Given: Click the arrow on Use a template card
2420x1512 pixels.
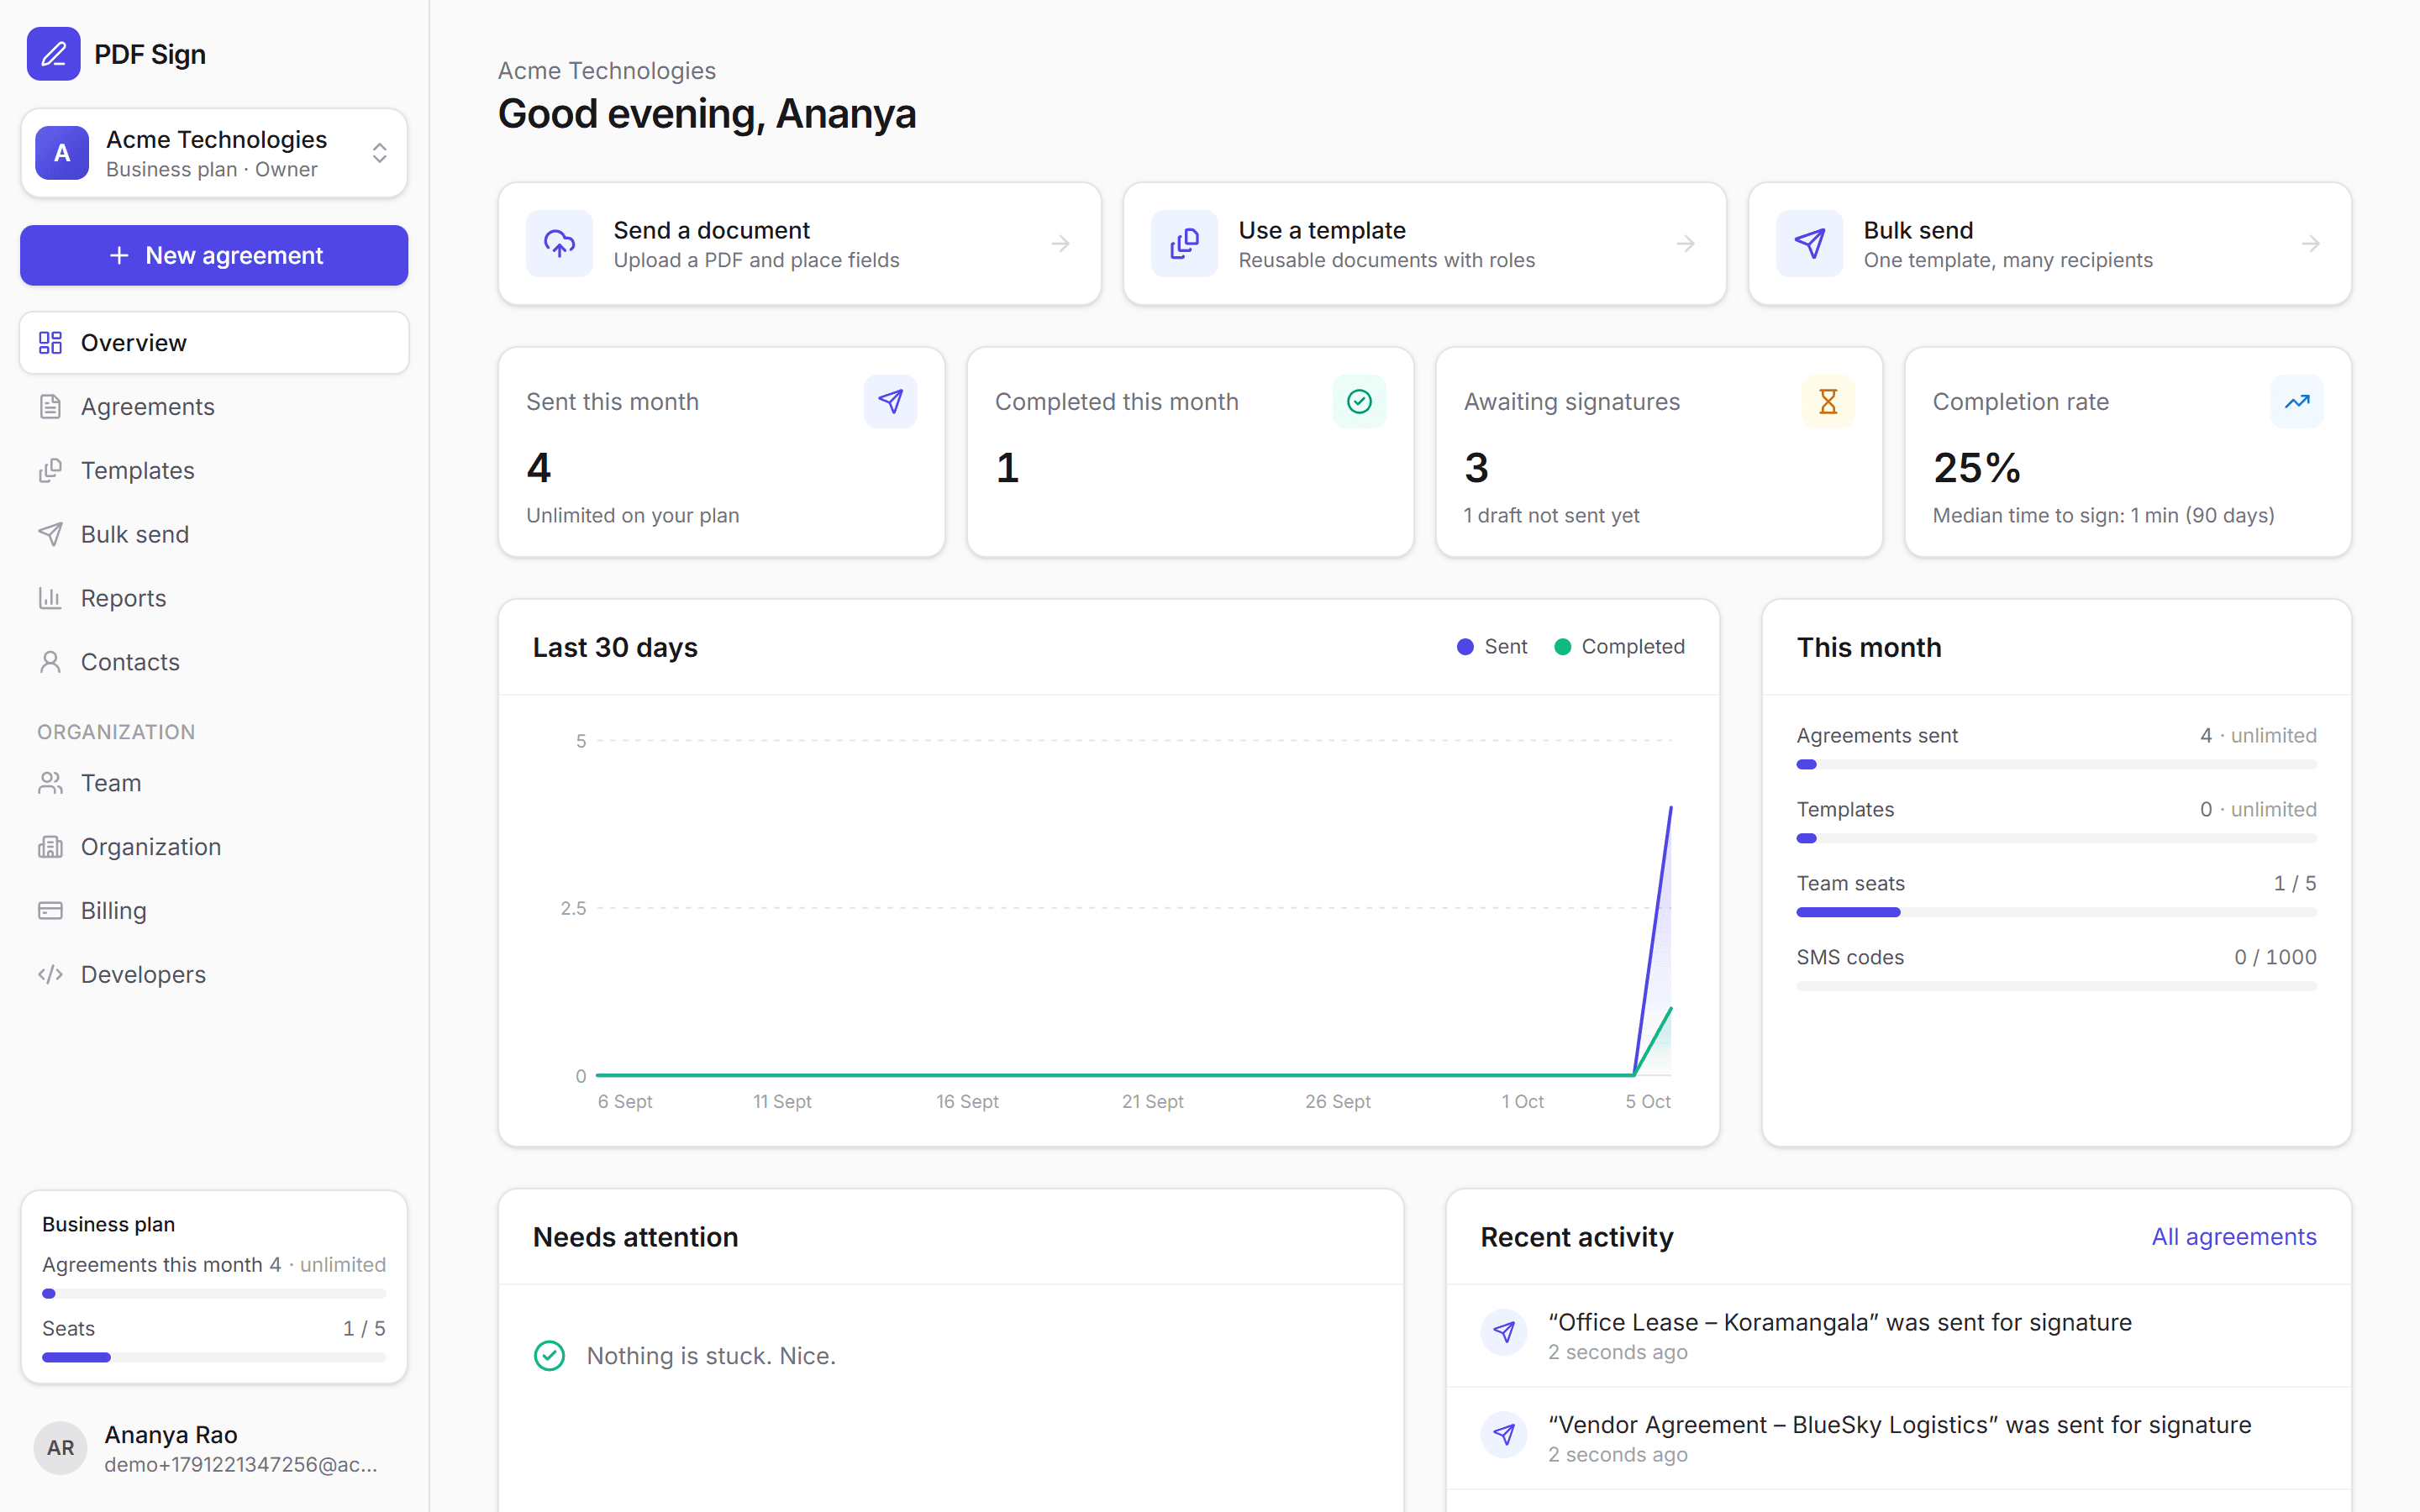Looking at the screenshot, I should (1686, 244).
